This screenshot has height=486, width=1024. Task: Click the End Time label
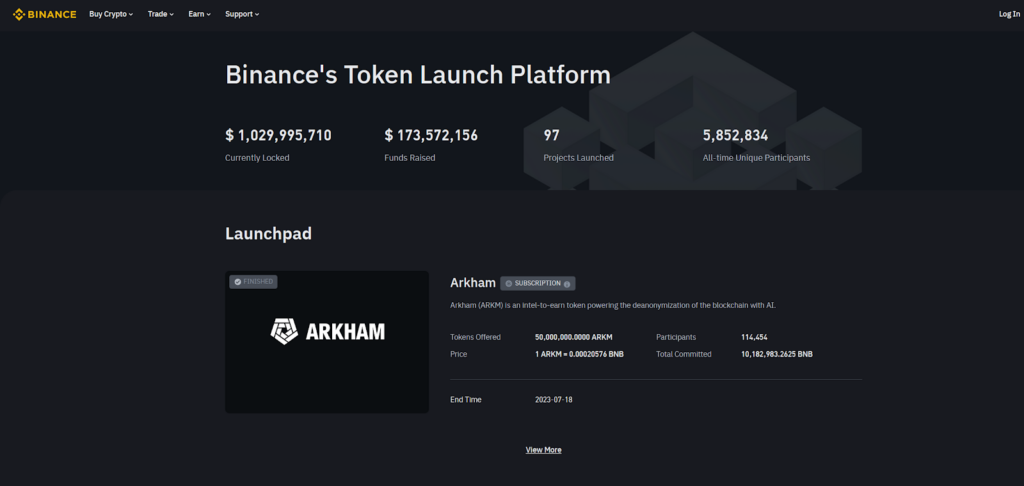(466, 399)
